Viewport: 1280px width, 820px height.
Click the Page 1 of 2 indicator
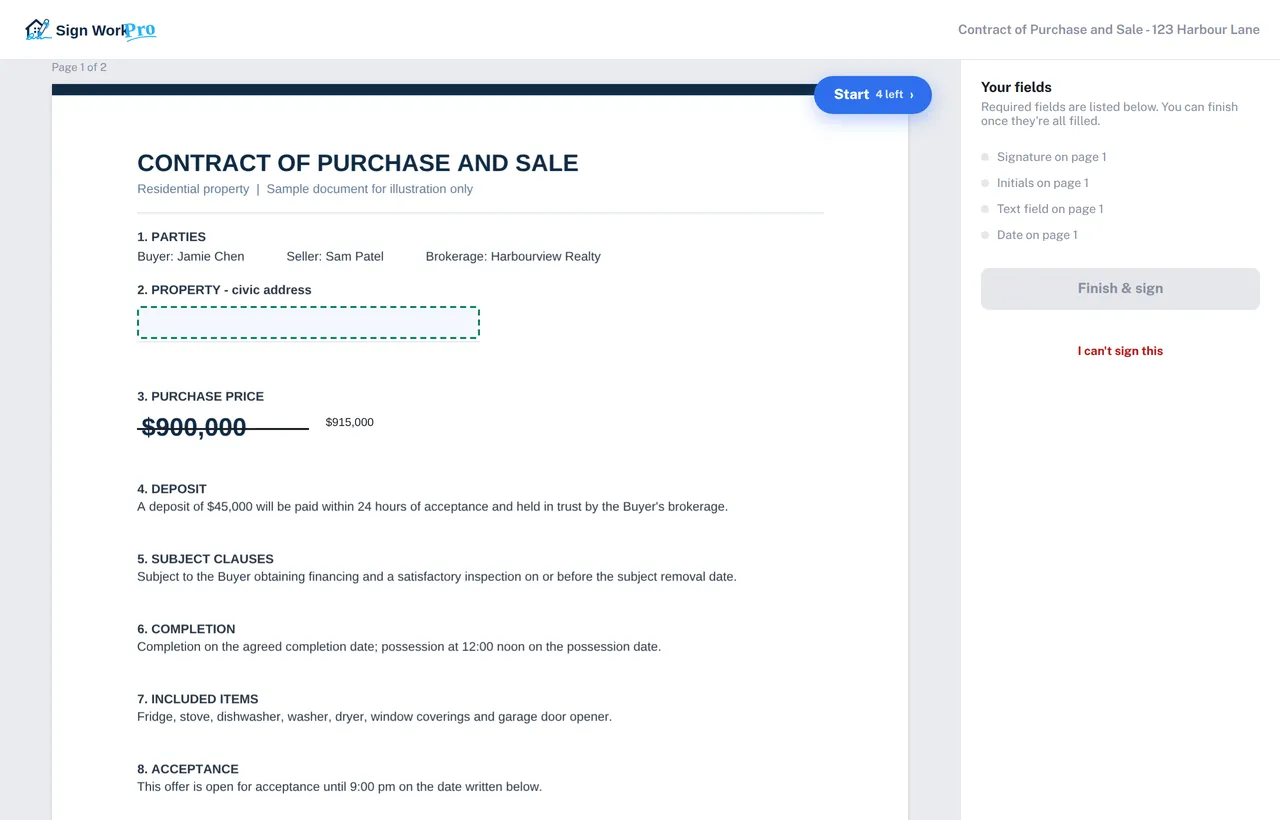(79, 67)
